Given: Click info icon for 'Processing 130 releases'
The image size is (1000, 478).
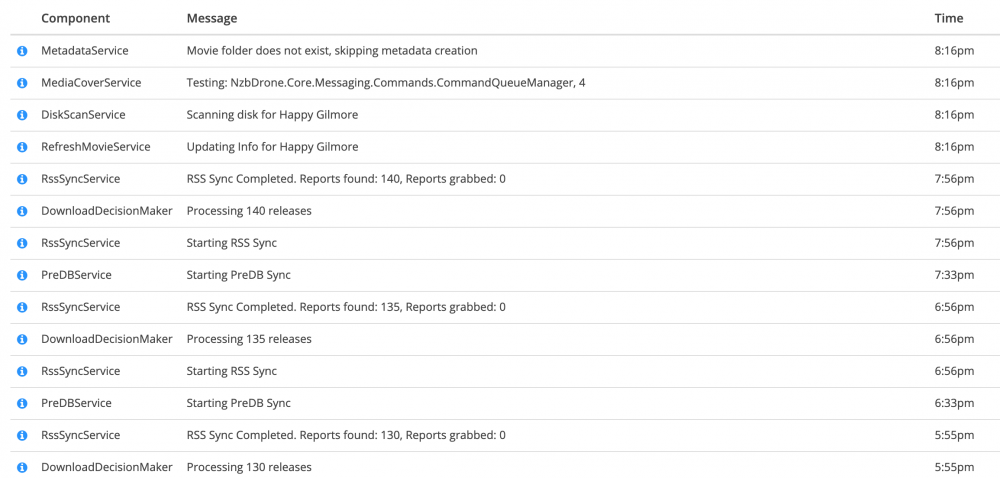Looking at the screenshot, I should [x=22, y=467].
